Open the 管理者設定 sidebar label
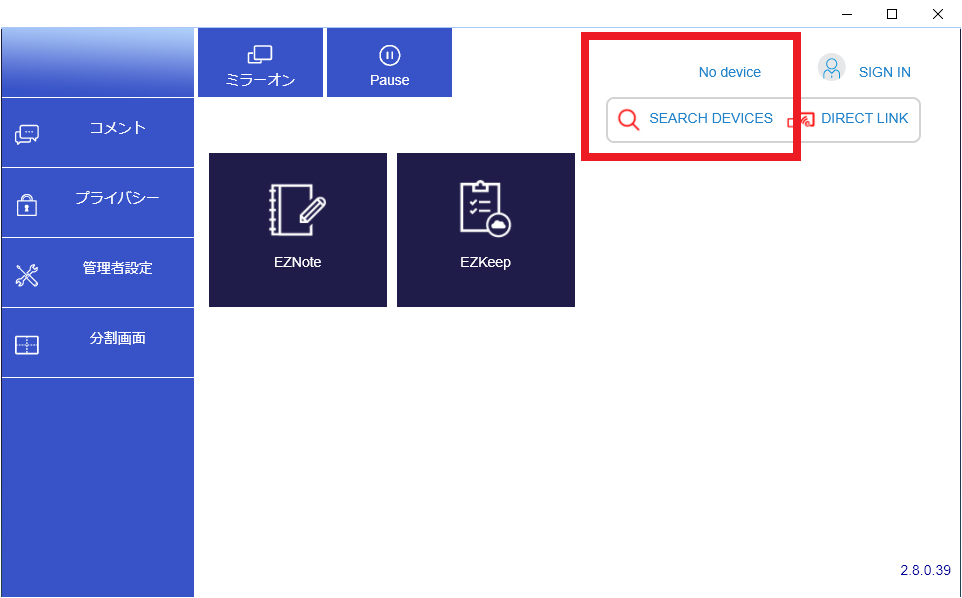This screenshot has width=962, height=598. 117,268
